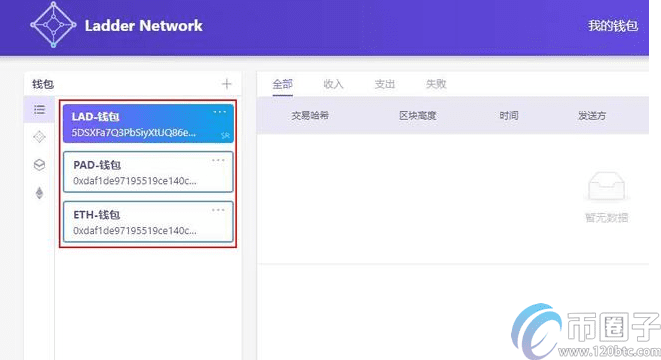Click the empty inbox no-data icon
Image resolution: width=661 pixels, height=360 pixels.
tap(606, 186)
